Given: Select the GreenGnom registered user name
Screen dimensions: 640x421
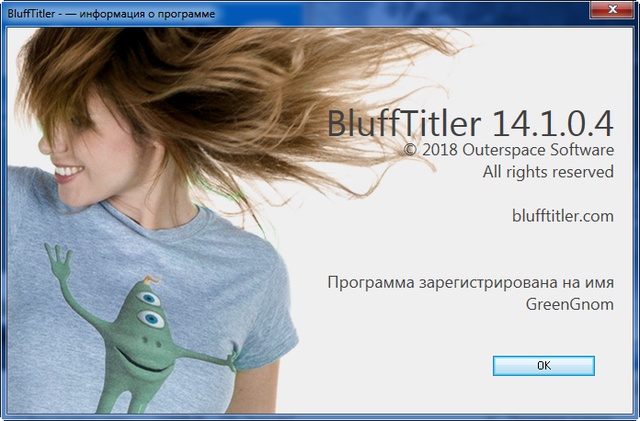Looking at the screenshot, I should 569,305.
